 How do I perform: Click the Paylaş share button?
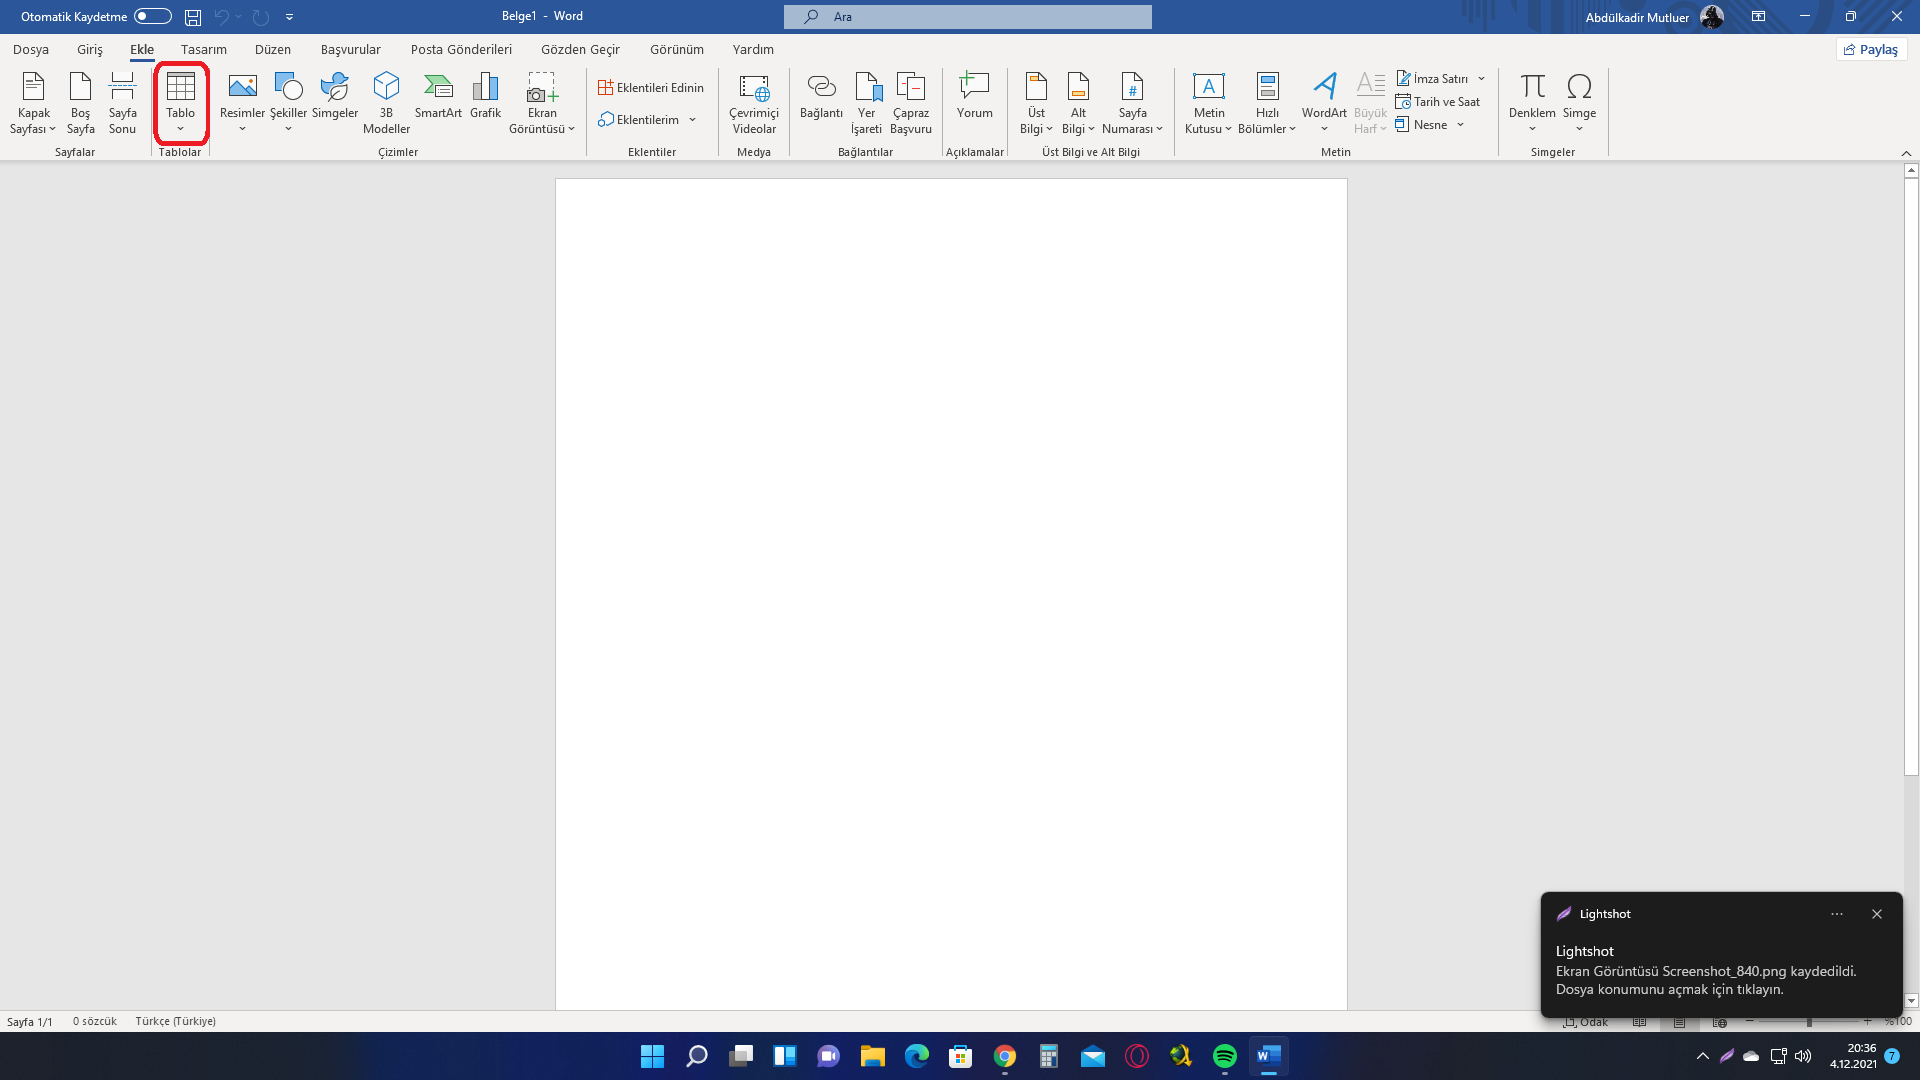(x=1871, y=49)
